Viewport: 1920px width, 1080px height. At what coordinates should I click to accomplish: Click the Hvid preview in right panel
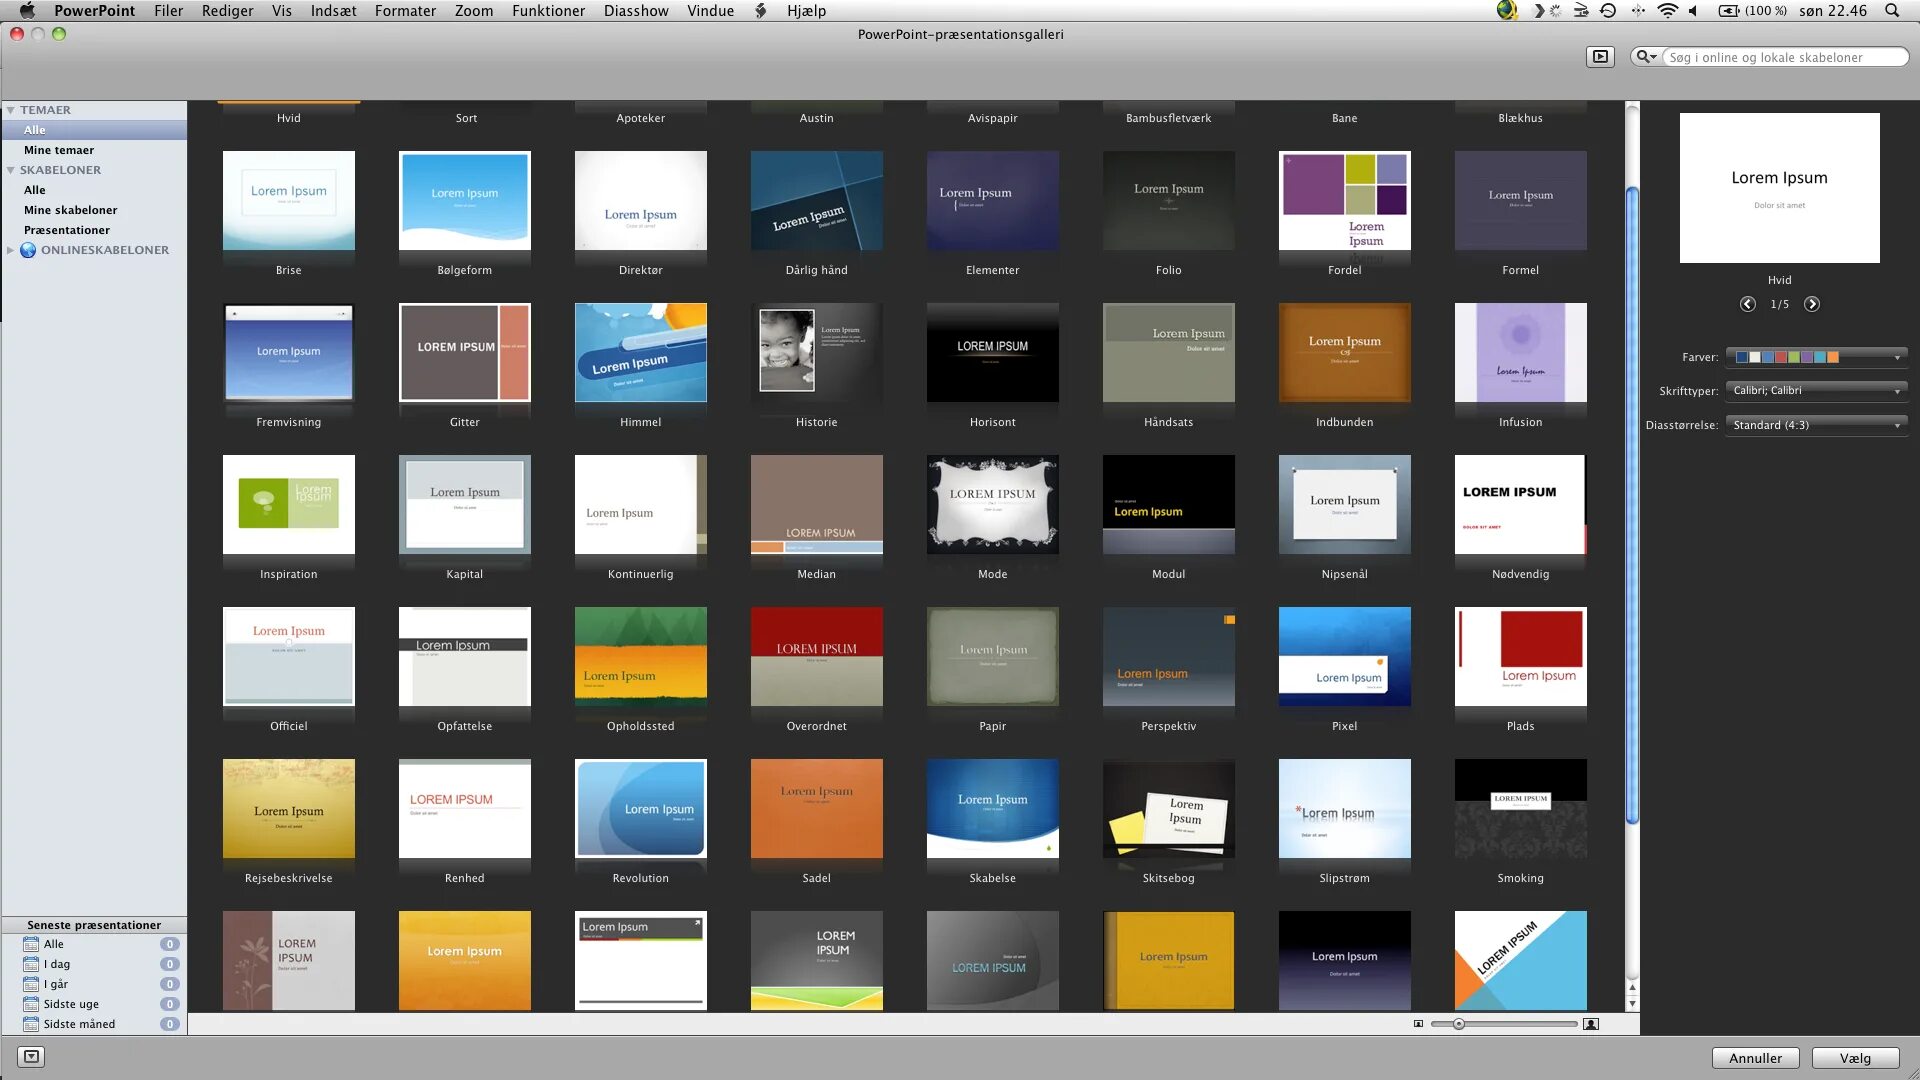click(1779, 188)
